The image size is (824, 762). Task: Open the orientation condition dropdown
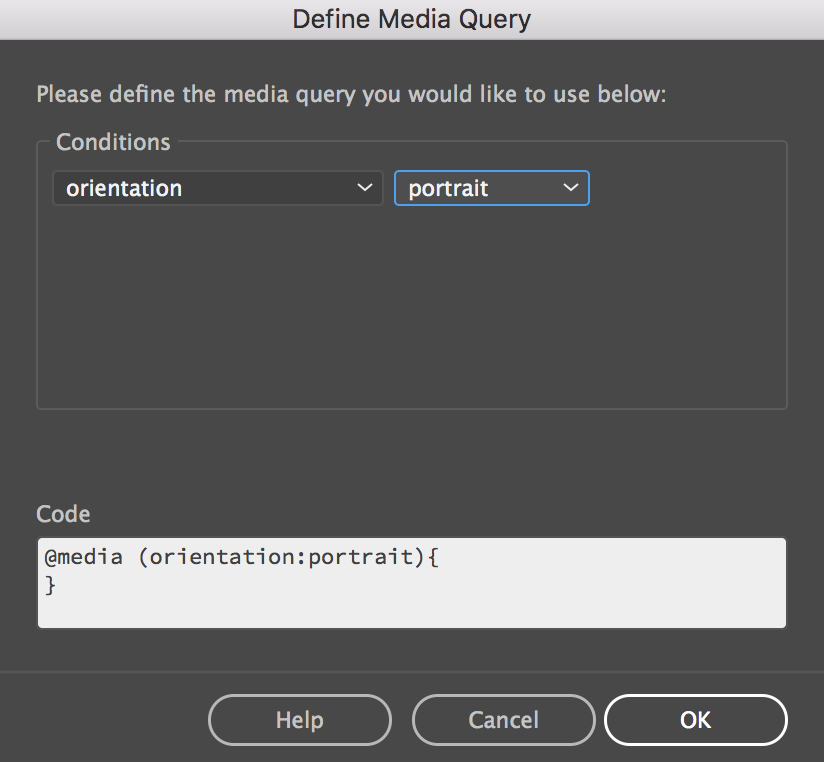click(x=217, y=188)
